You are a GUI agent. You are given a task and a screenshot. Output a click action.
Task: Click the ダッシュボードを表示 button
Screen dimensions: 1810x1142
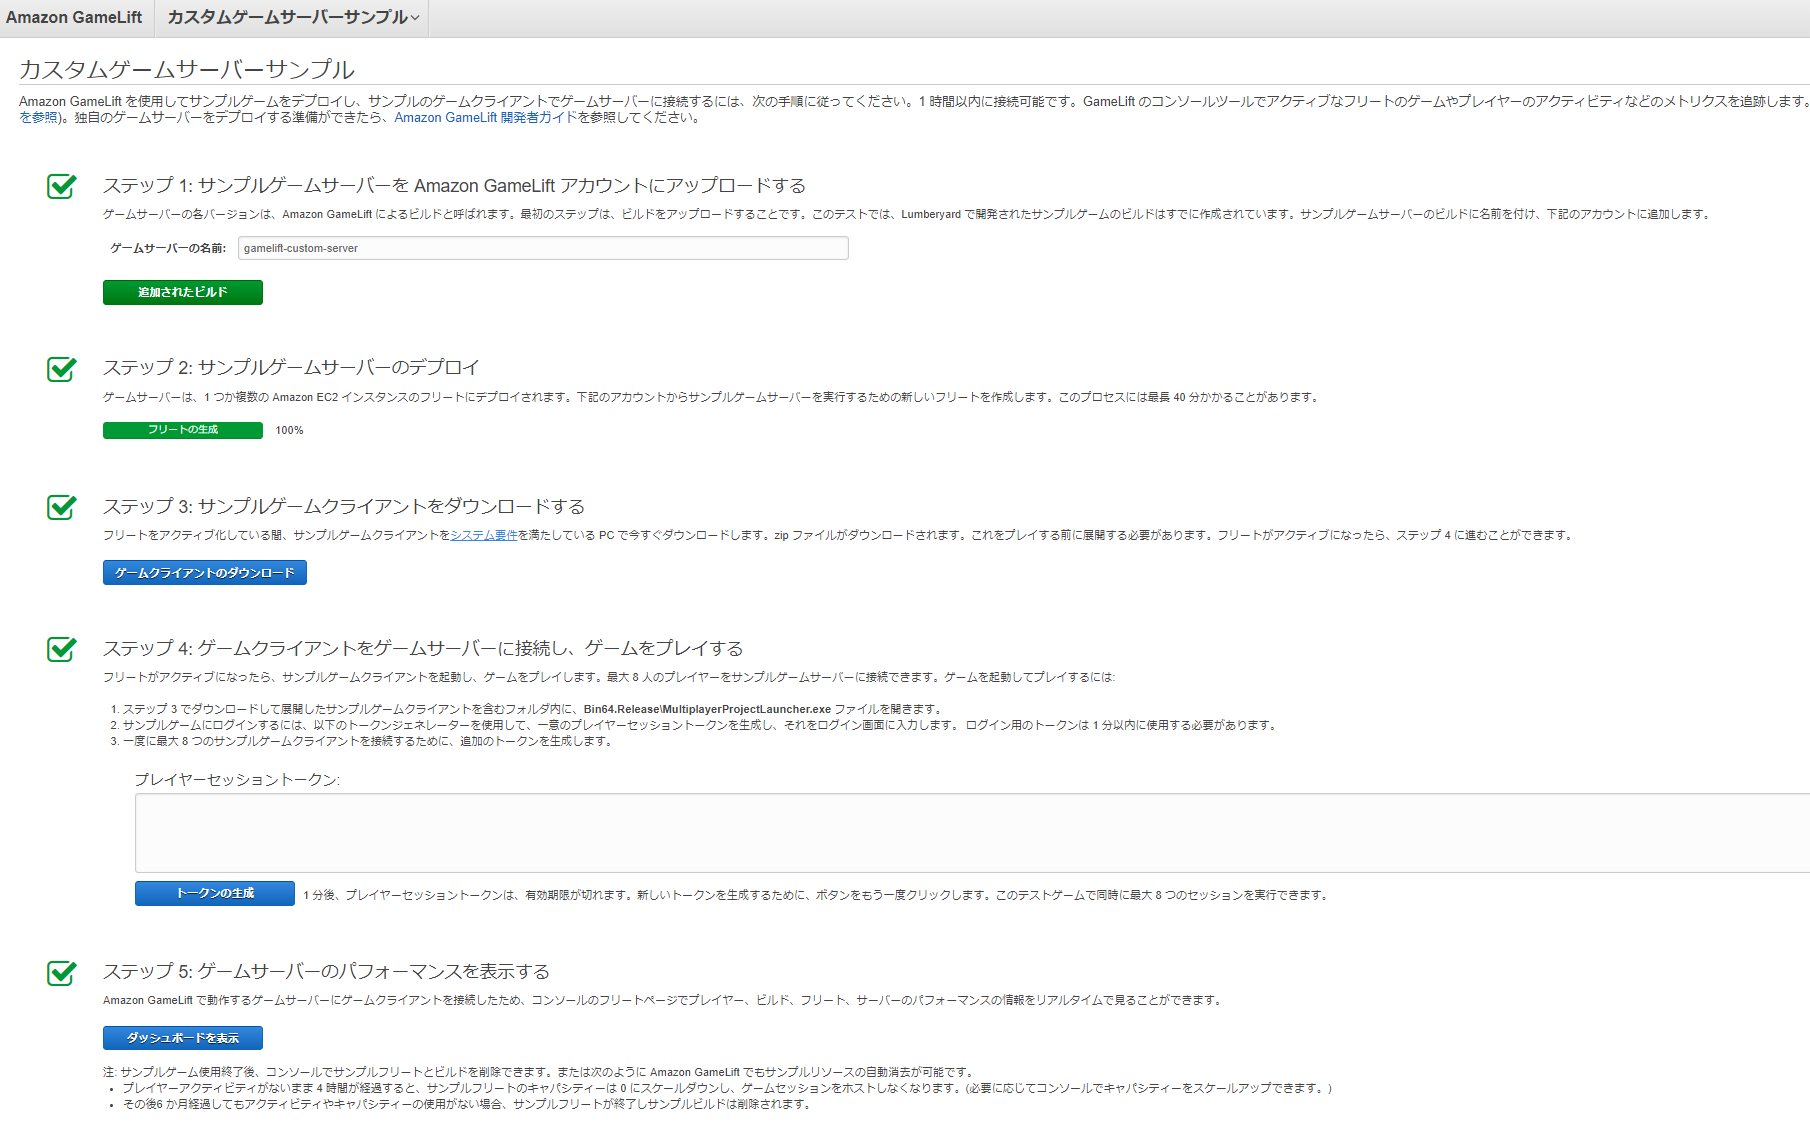coord(183,1038)
